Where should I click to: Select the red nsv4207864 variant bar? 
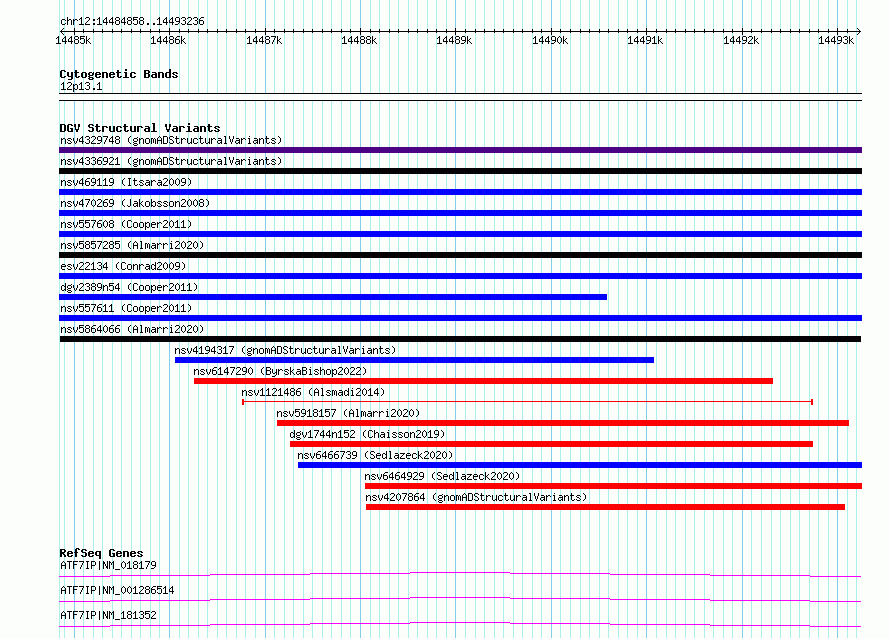coord(606,507)
